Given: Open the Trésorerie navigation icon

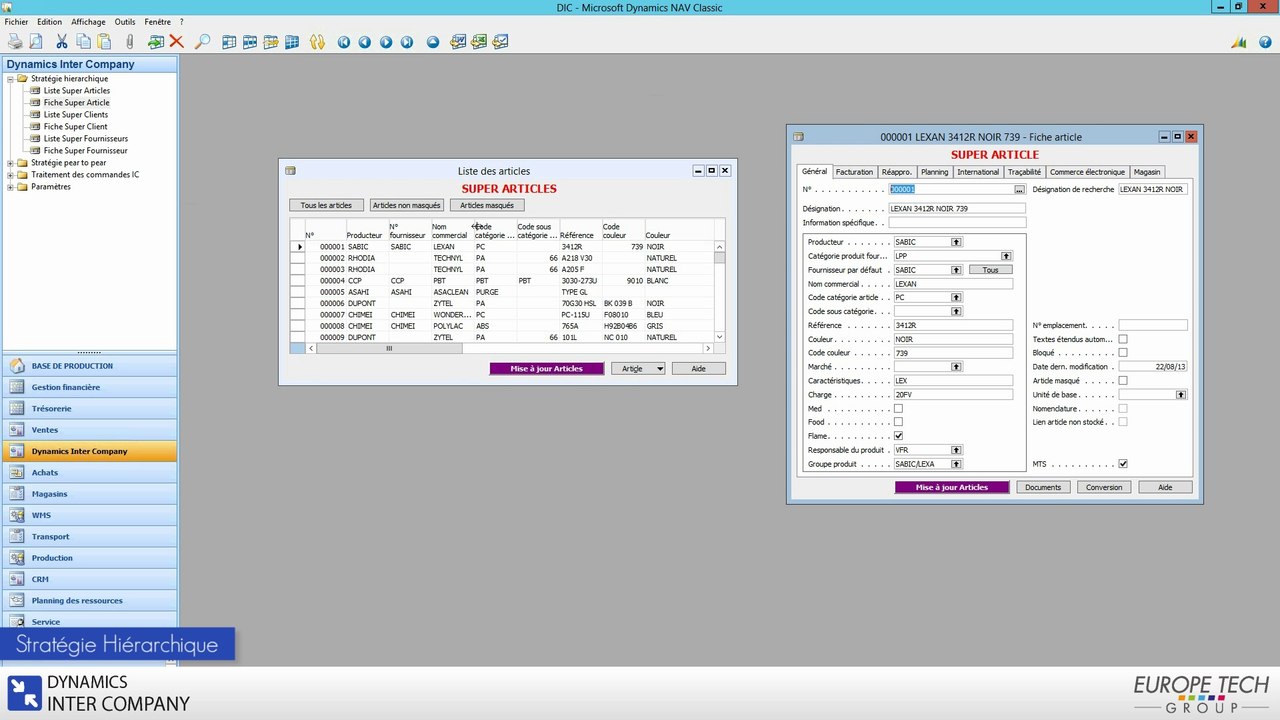Looking at the screenshot, I should [16, 408].
